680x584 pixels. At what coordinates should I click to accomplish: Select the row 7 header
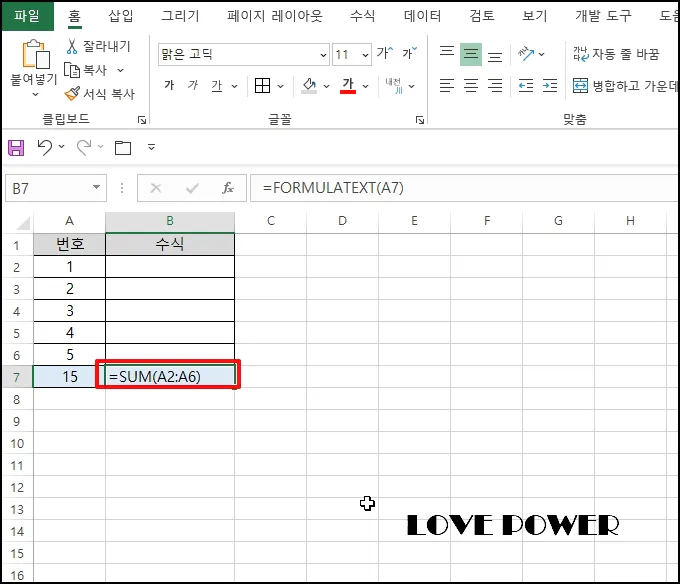tap(17, 377)
